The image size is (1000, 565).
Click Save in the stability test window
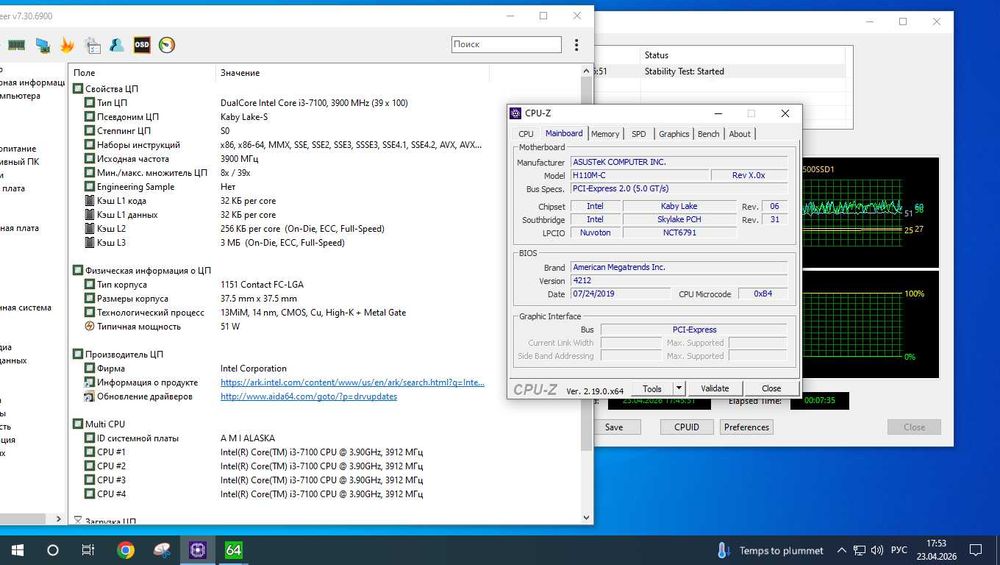pyautogui.click(x=614, y=427)
